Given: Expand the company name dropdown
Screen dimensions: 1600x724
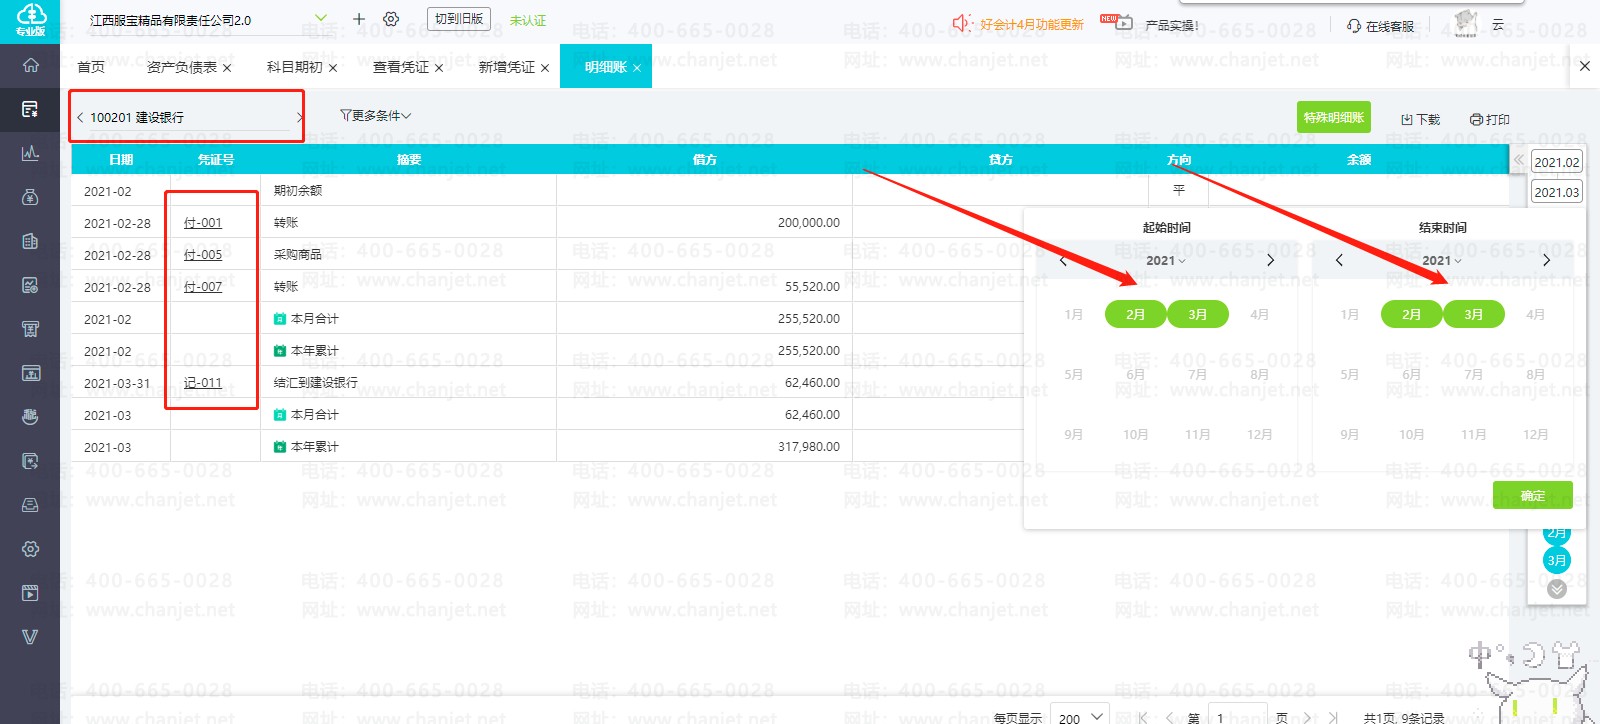Looking at the screenshot, I should click(321, 18).
